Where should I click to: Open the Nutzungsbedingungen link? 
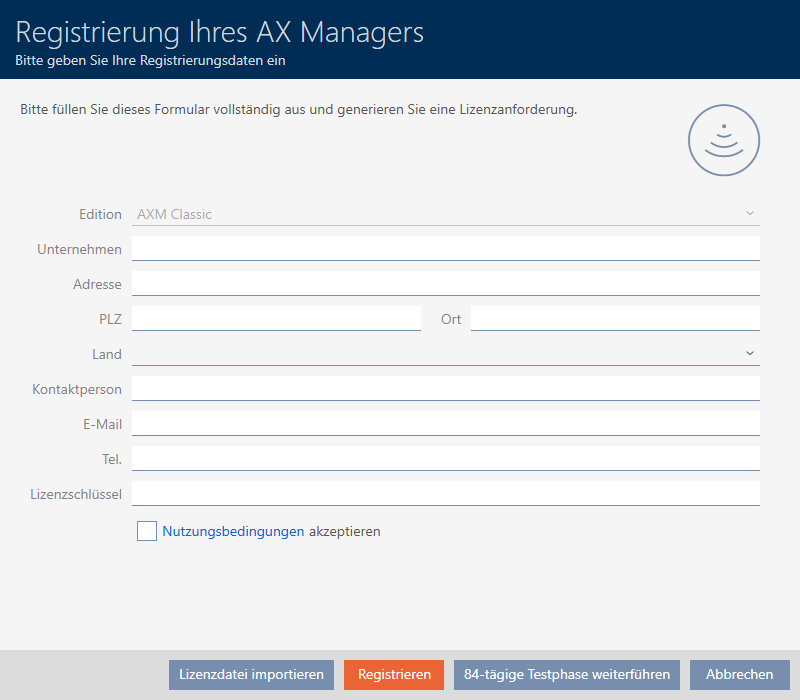coord(233,532)
